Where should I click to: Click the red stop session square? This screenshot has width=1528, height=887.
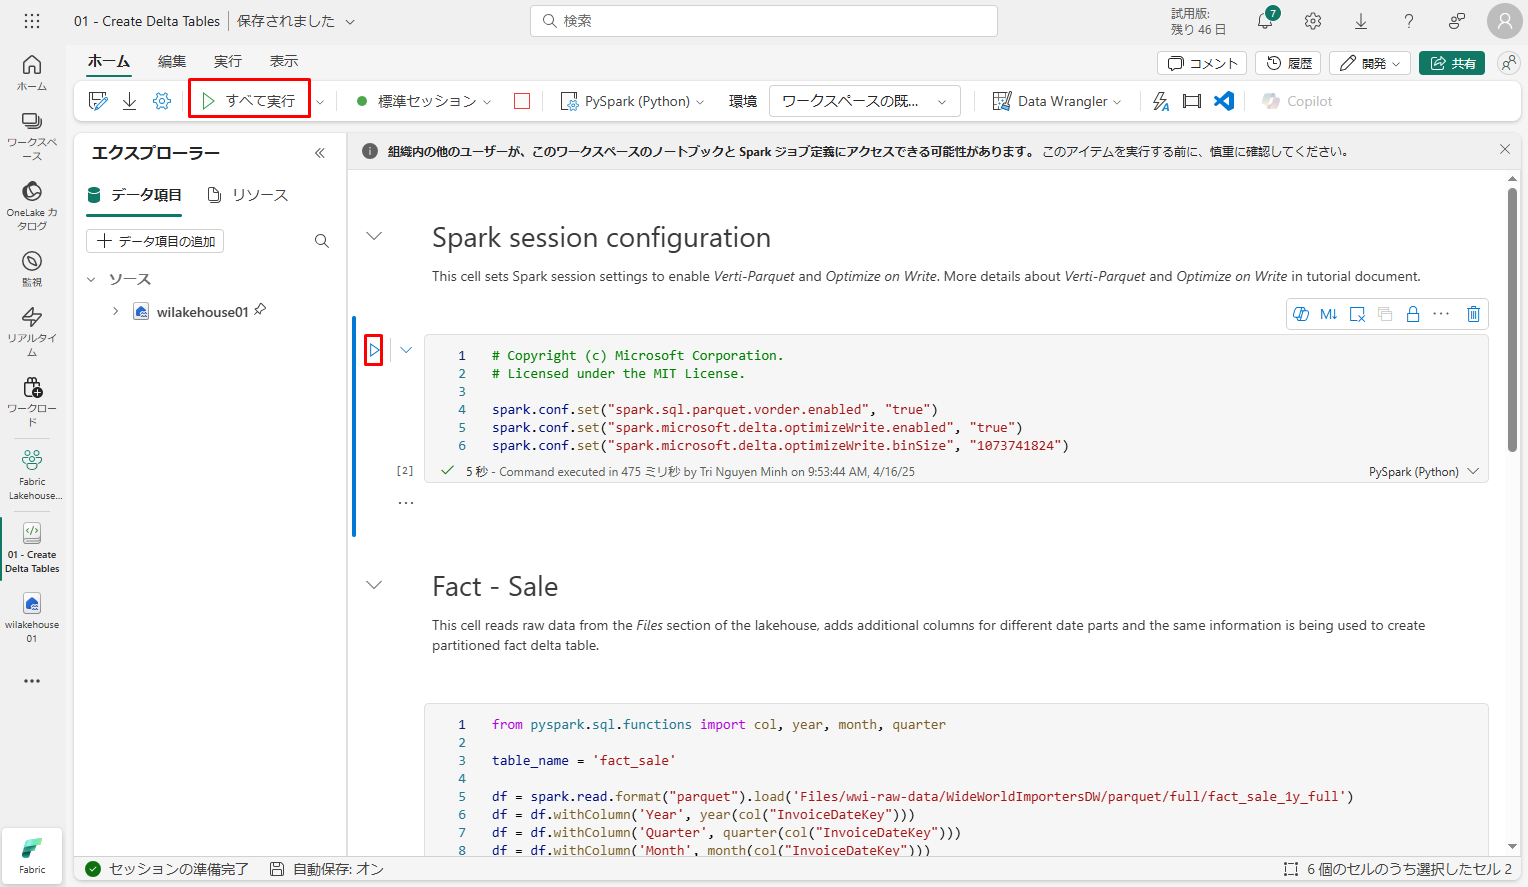tap(522, 101)
